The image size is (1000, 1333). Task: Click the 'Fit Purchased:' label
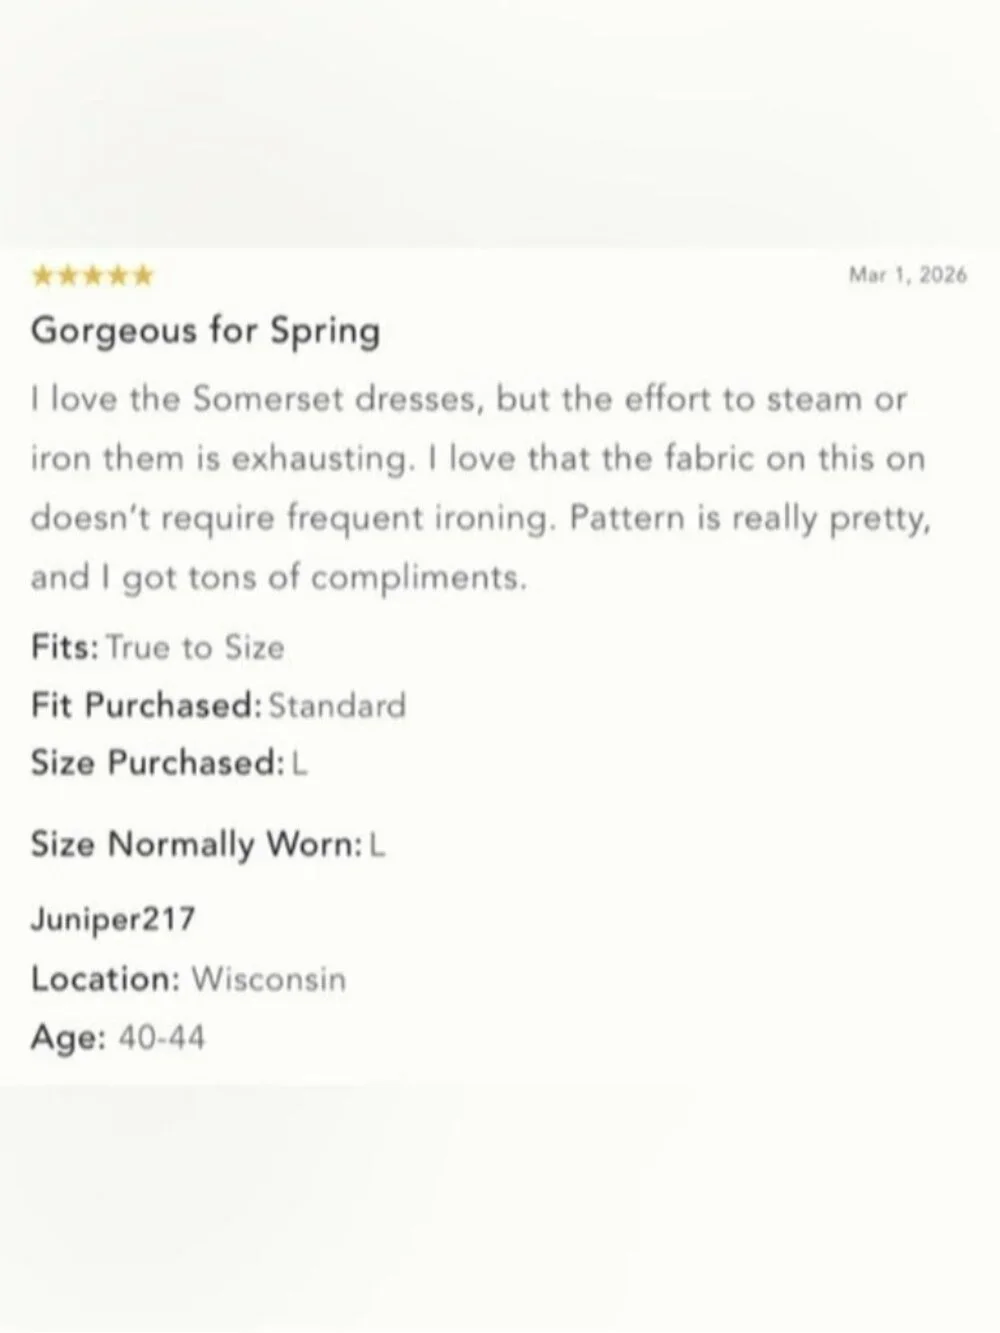point(146,705)
